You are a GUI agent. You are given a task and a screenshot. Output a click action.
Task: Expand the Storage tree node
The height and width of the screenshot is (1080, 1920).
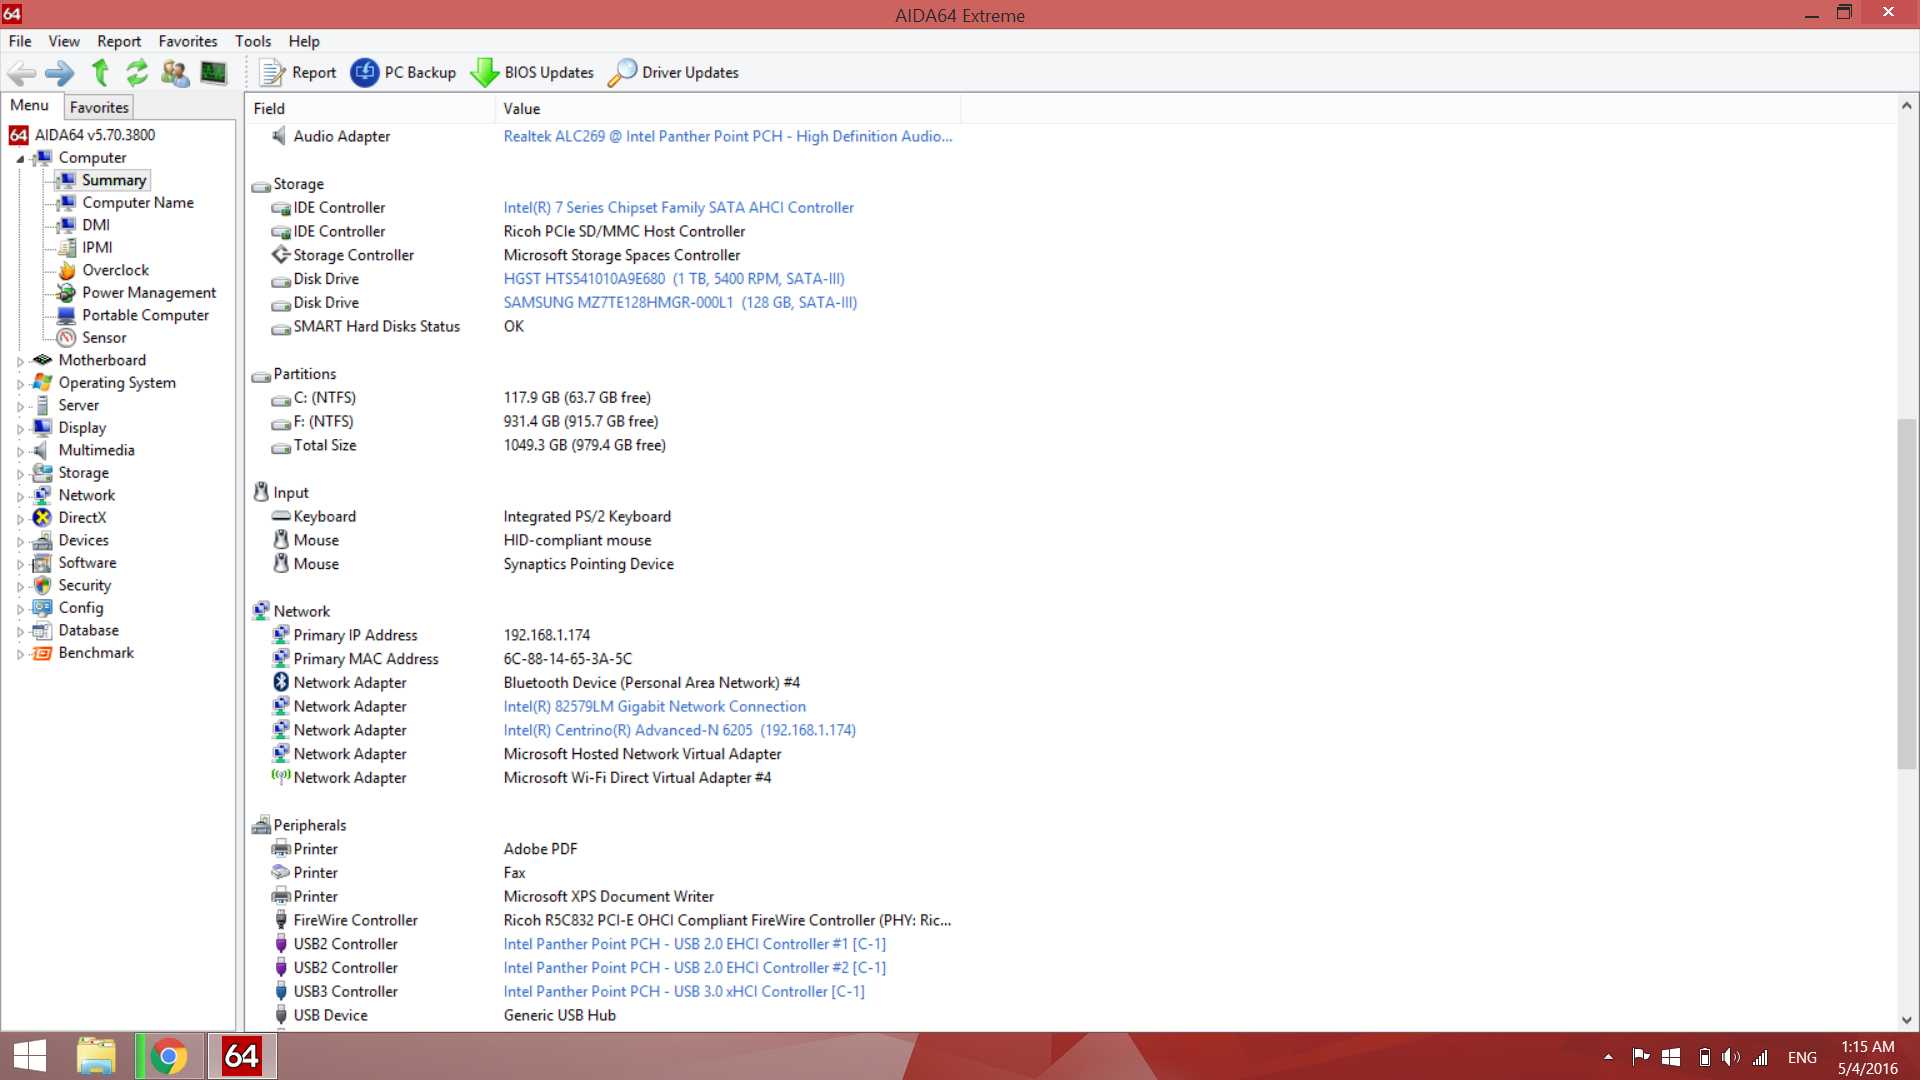20,474
